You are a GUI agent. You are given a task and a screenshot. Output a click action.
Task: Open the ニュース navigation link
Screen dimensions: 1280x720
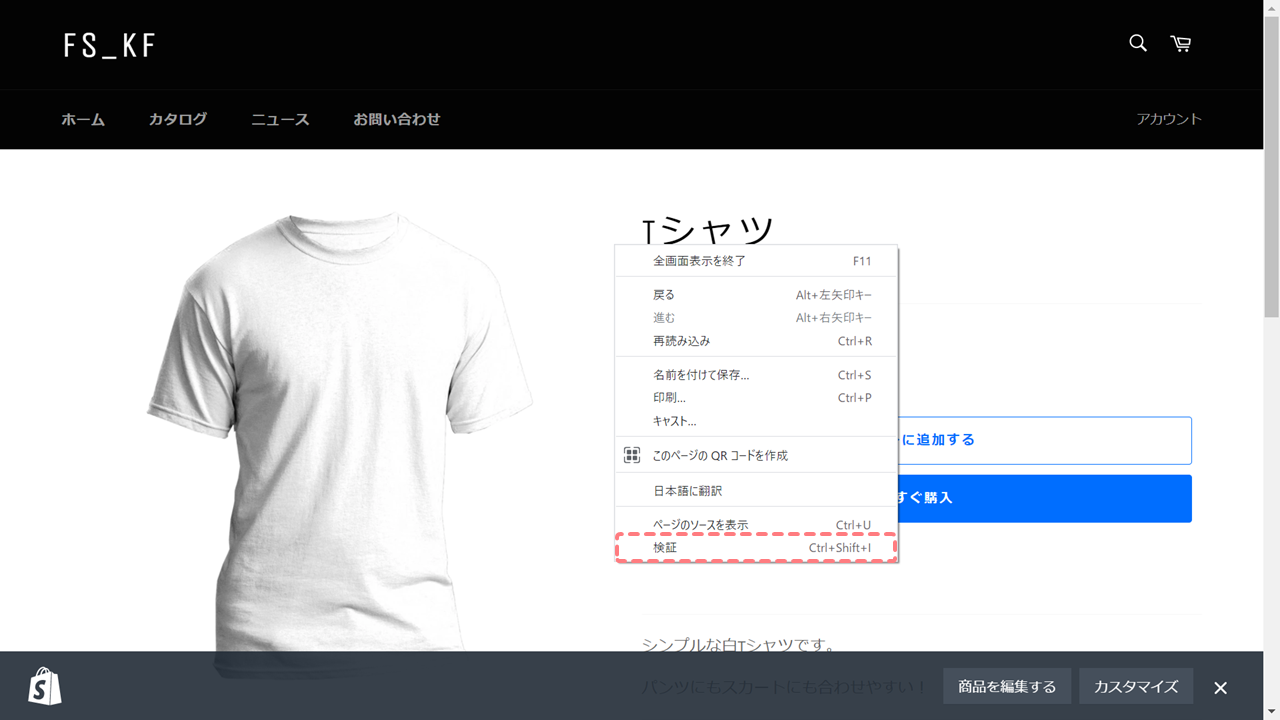pyautogui.click(x=280, y=119)
